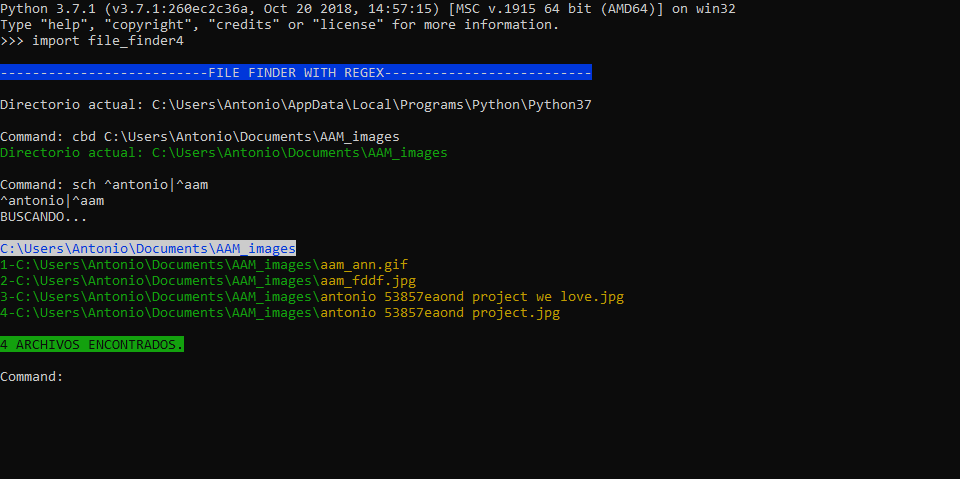Click the highlighted AAM_images folder path heading
Screen dimensions: 960x479
[148, 249]
